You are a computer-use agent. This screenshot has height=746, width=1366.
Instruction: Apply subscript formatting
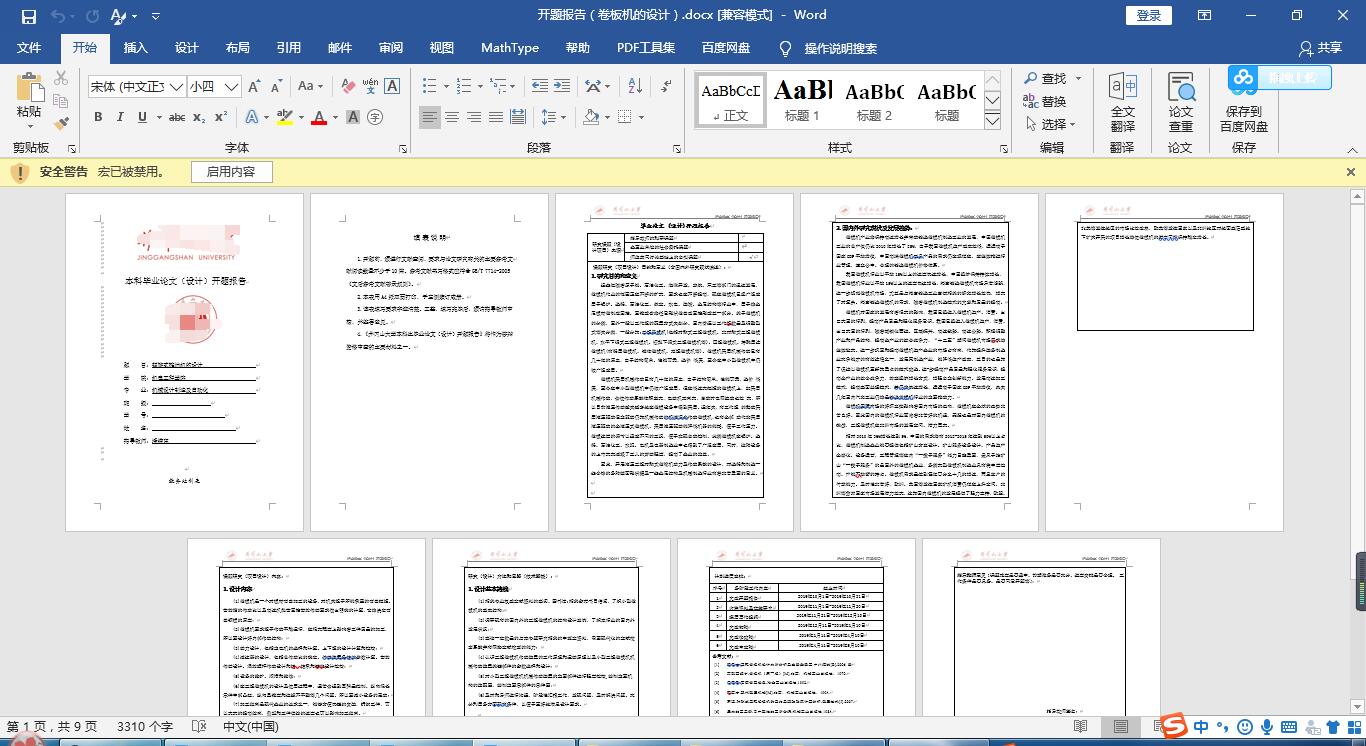pyautogui.click(x=199, y=117)
